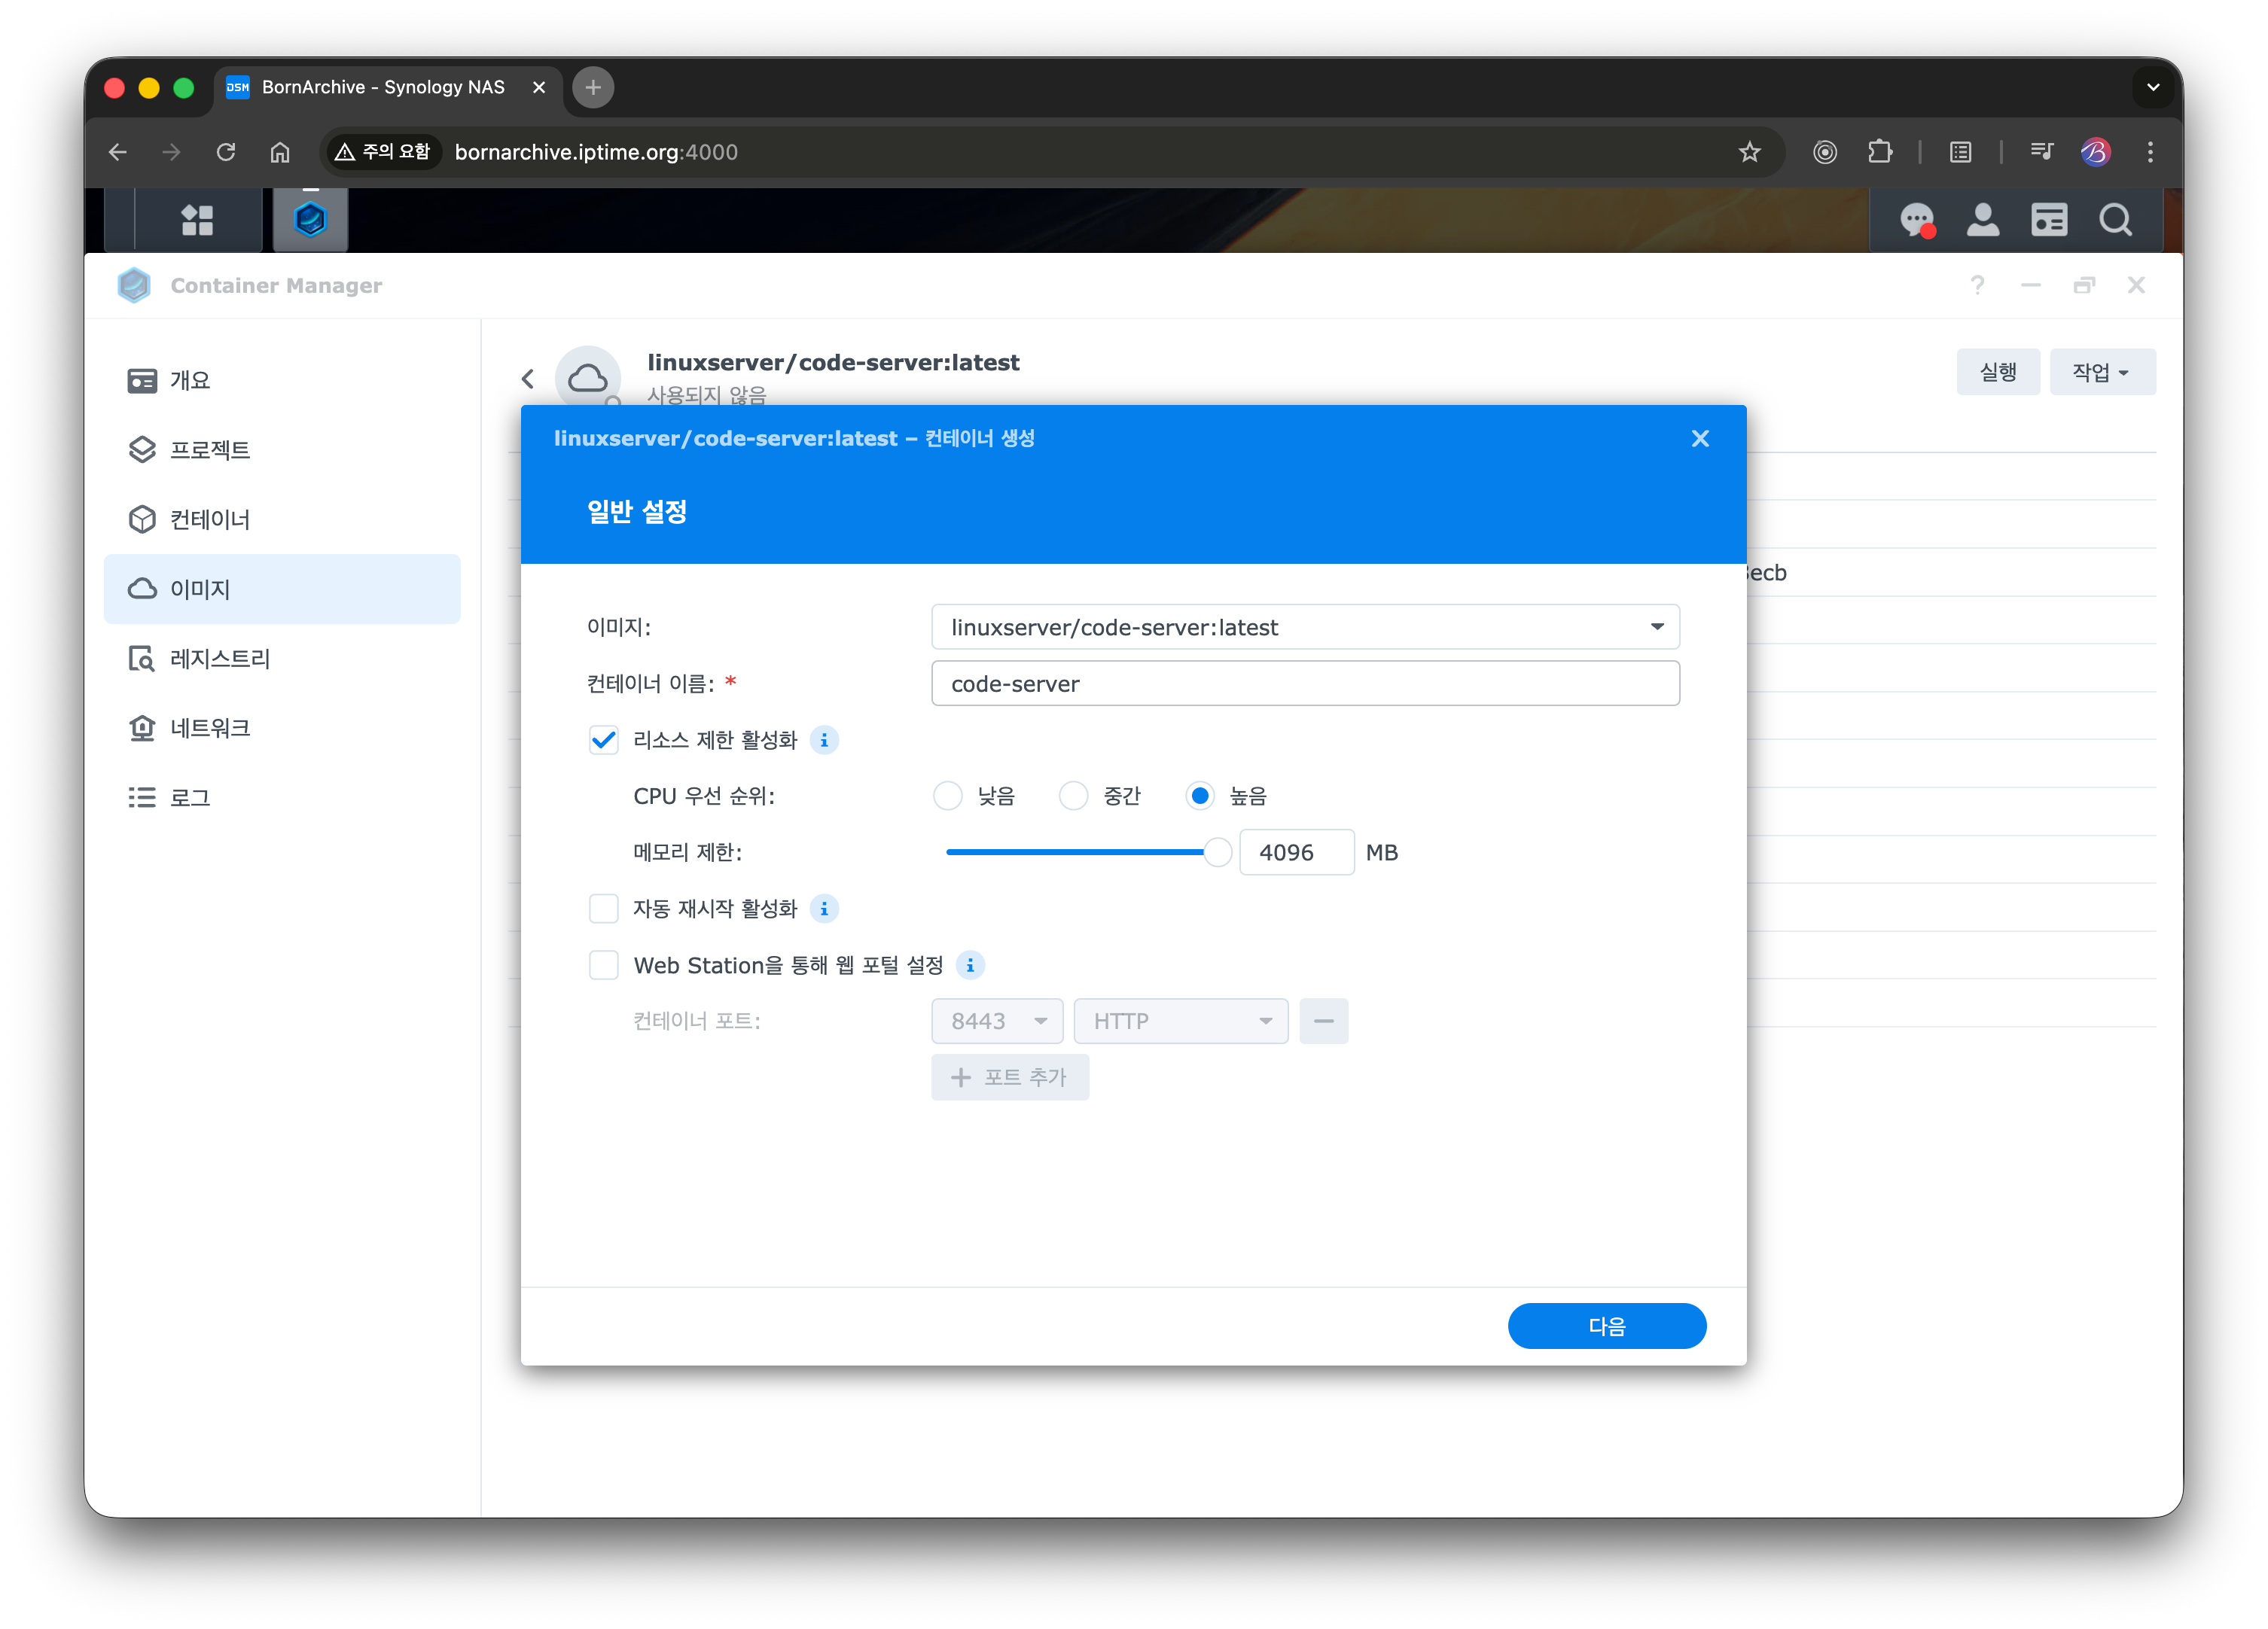Open the DSM widgets panel icon
This screenshot has width=2268, height=1629.
click(2048, 220)
